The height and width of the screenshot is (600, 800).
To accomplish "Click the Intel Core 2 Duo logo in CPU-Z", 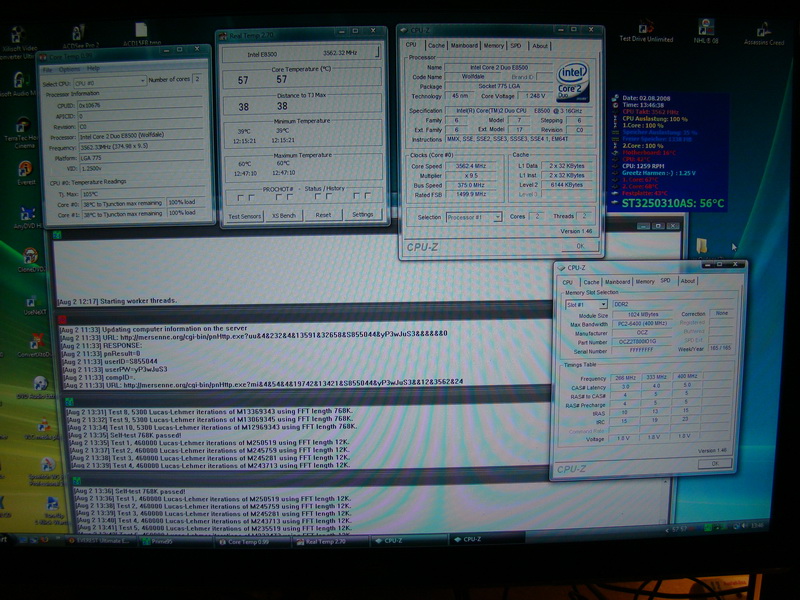I will [572, 82].
